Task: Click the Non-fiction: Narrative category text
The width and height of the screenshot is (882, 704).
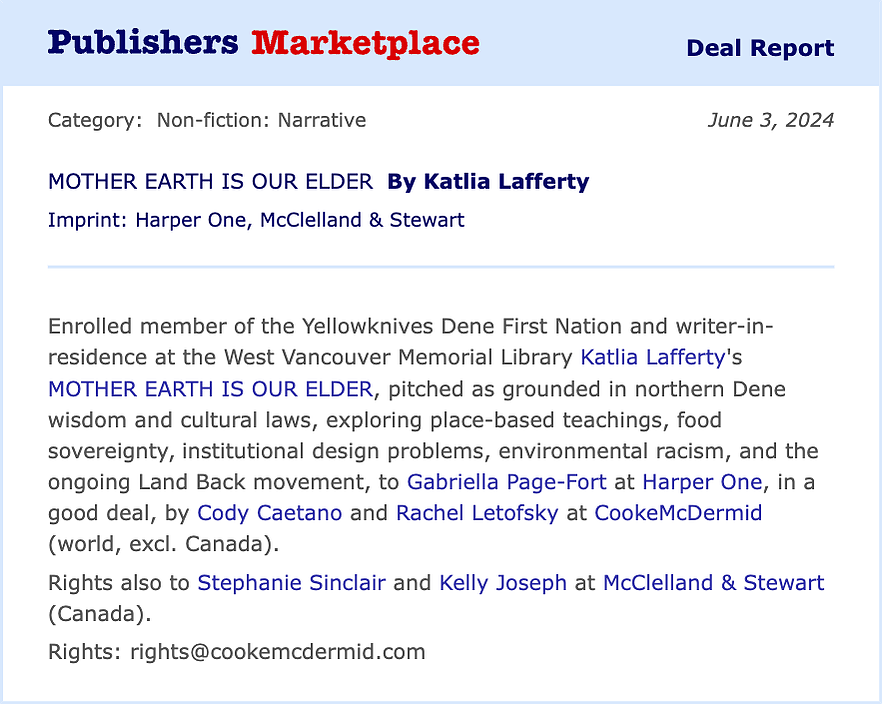Action: click(261, 120)
